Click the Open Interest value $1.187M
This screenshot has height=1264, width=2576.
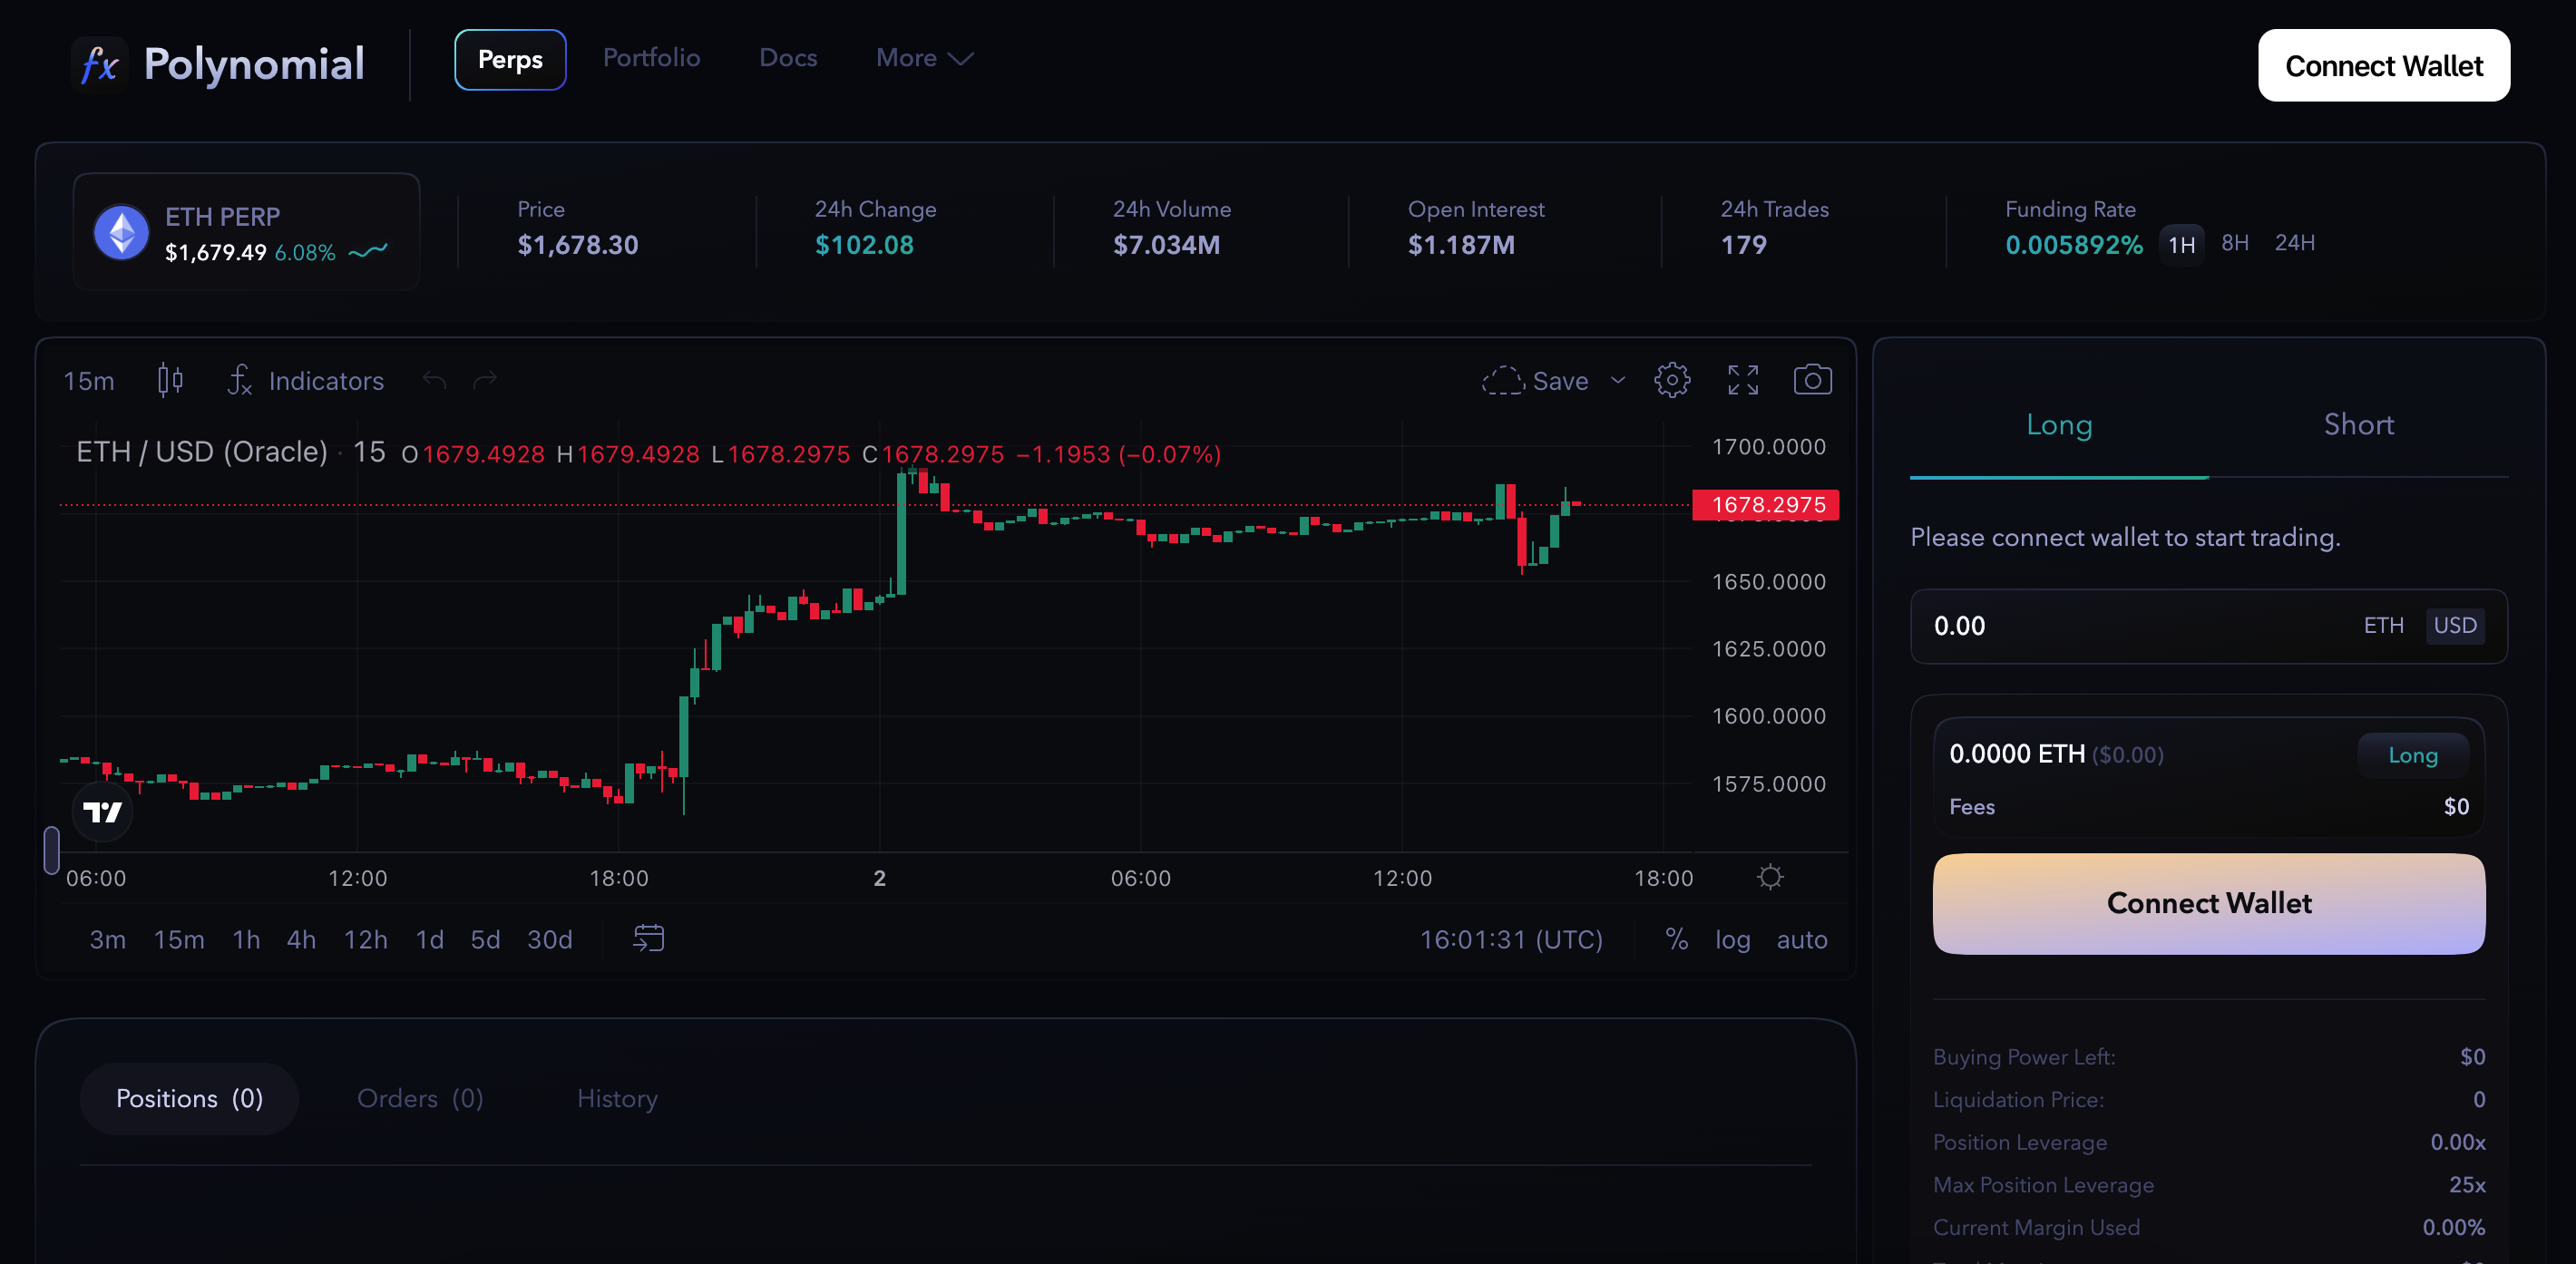[1461, 245]
